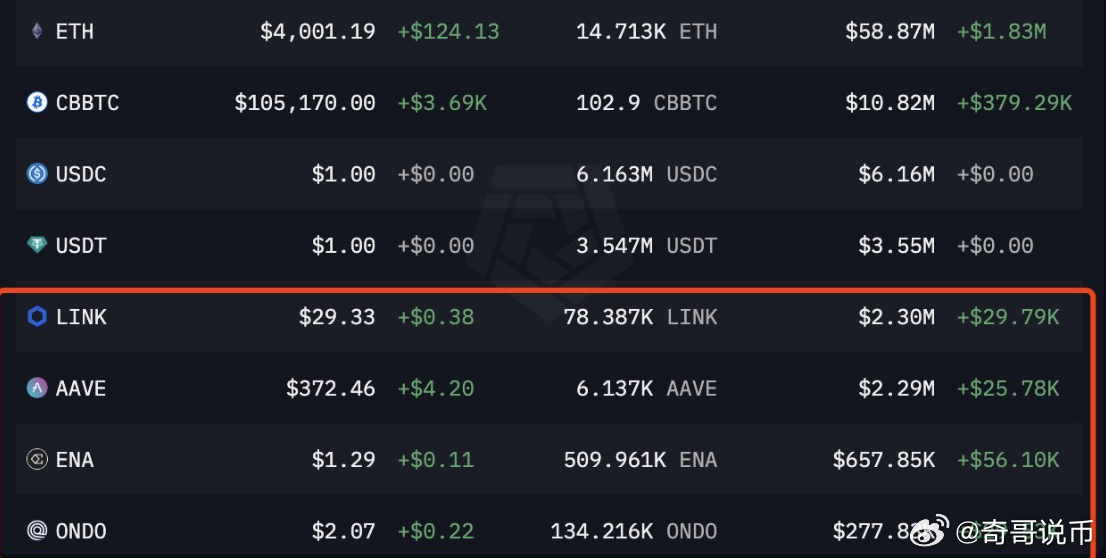Open the CBBTC token name link
Viewport: 1106px width, 558px height.
click(87, 103)
